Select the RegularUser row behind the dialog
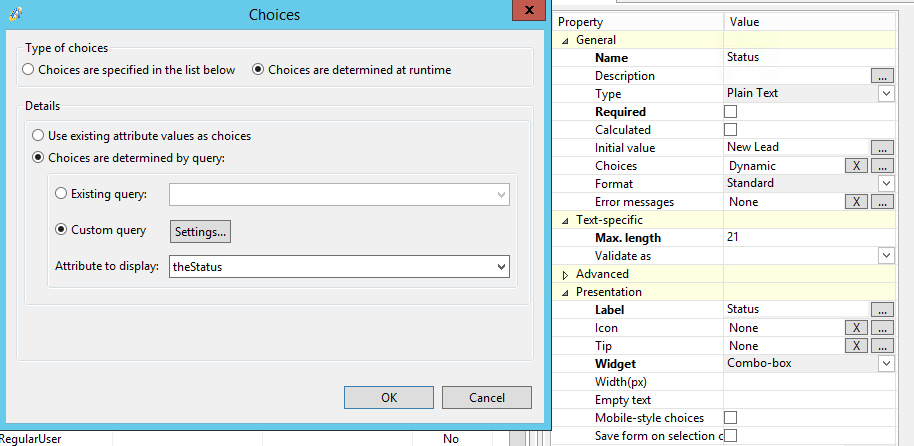Viewport: 914px width, 446px height. (x=30, y=439)
